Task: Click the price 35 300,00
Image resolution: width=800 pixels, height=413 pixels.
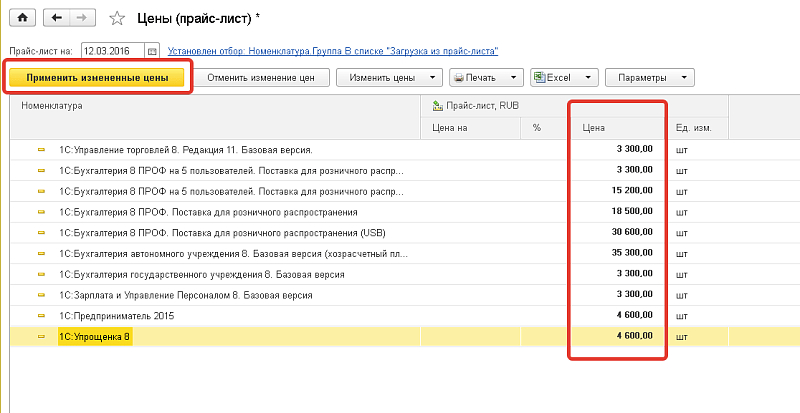Action: tap(632, 253)
